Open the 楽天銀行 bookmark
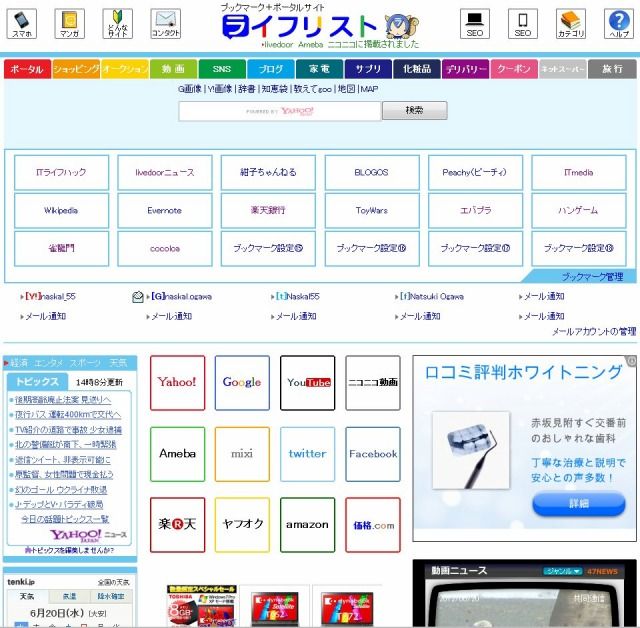Screen dimensions: 640x628 (268, 211)
